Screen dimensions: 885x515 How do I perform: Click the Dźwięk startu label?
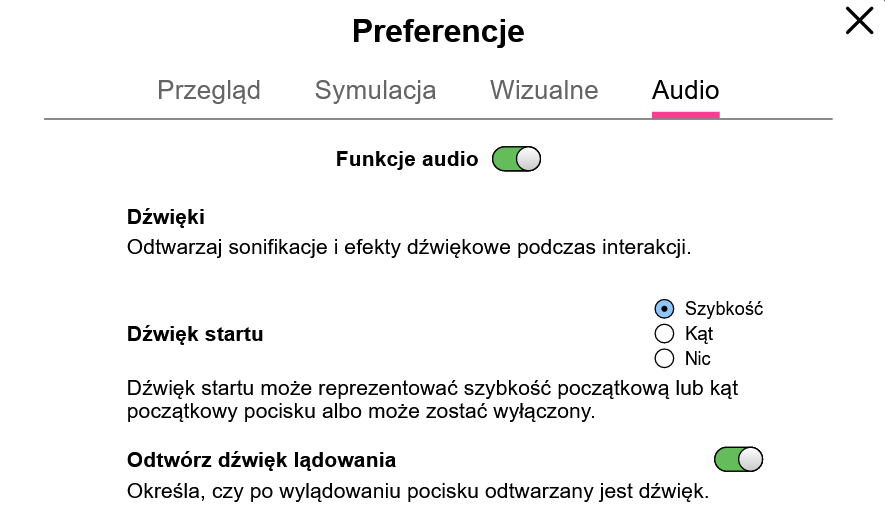[195, 334]
